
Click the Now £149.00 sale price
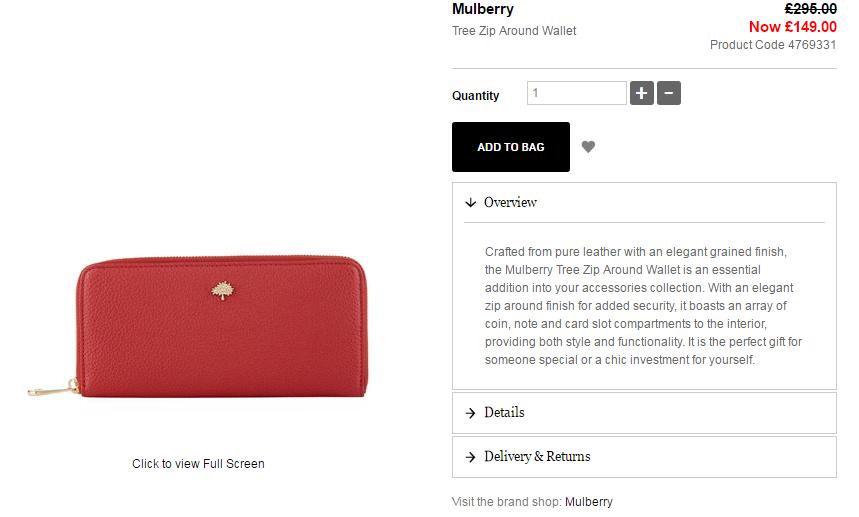click(x=793, y=27)
